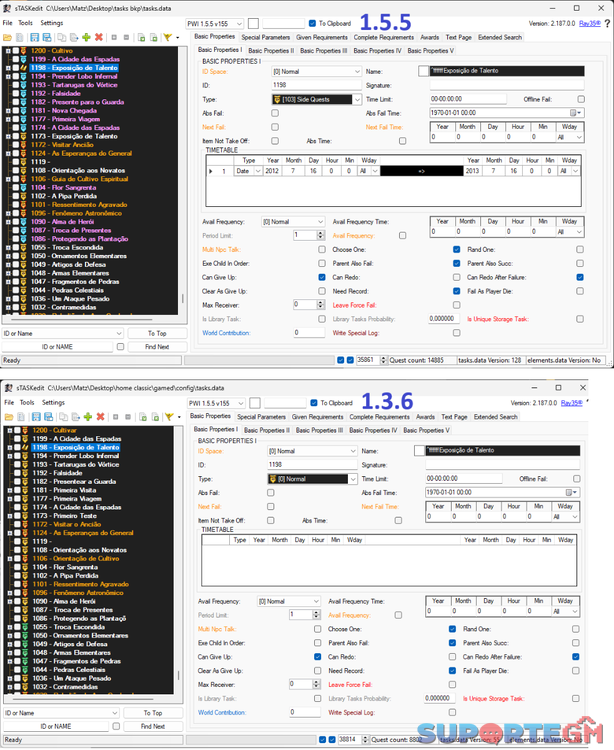
Task: Toggle Can Redo After Failure in bottom window
Action: click(576, 656)
